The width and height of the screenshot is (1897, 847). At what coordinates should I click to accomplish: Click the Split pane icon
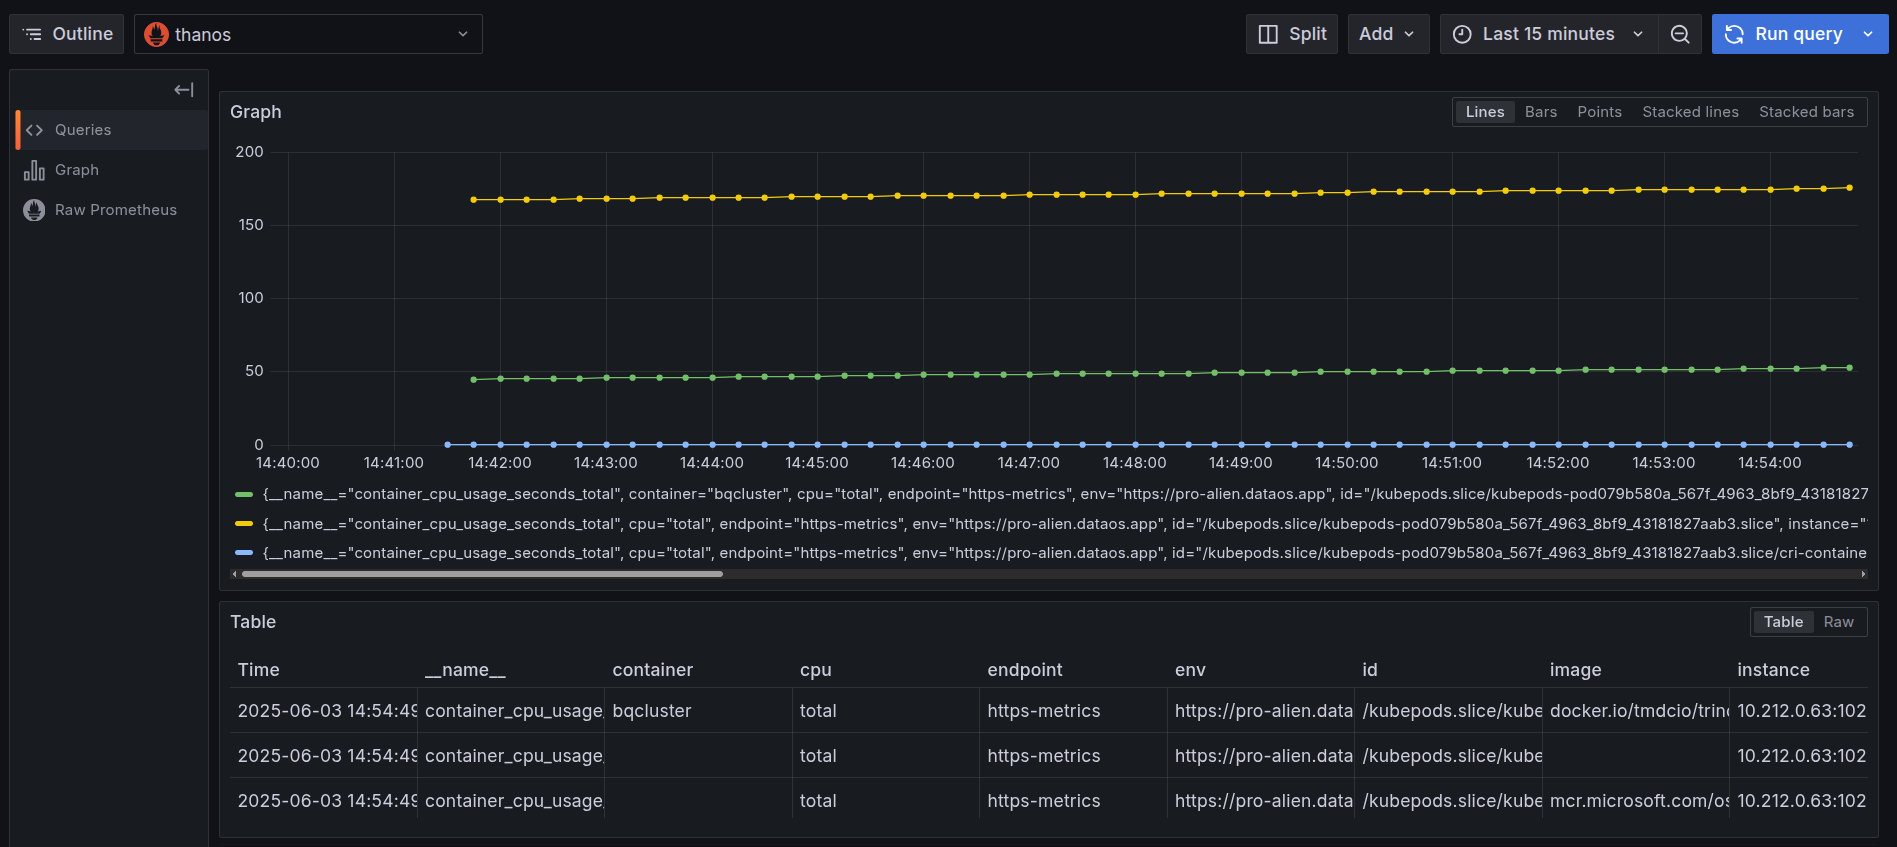click(1268, 34)
